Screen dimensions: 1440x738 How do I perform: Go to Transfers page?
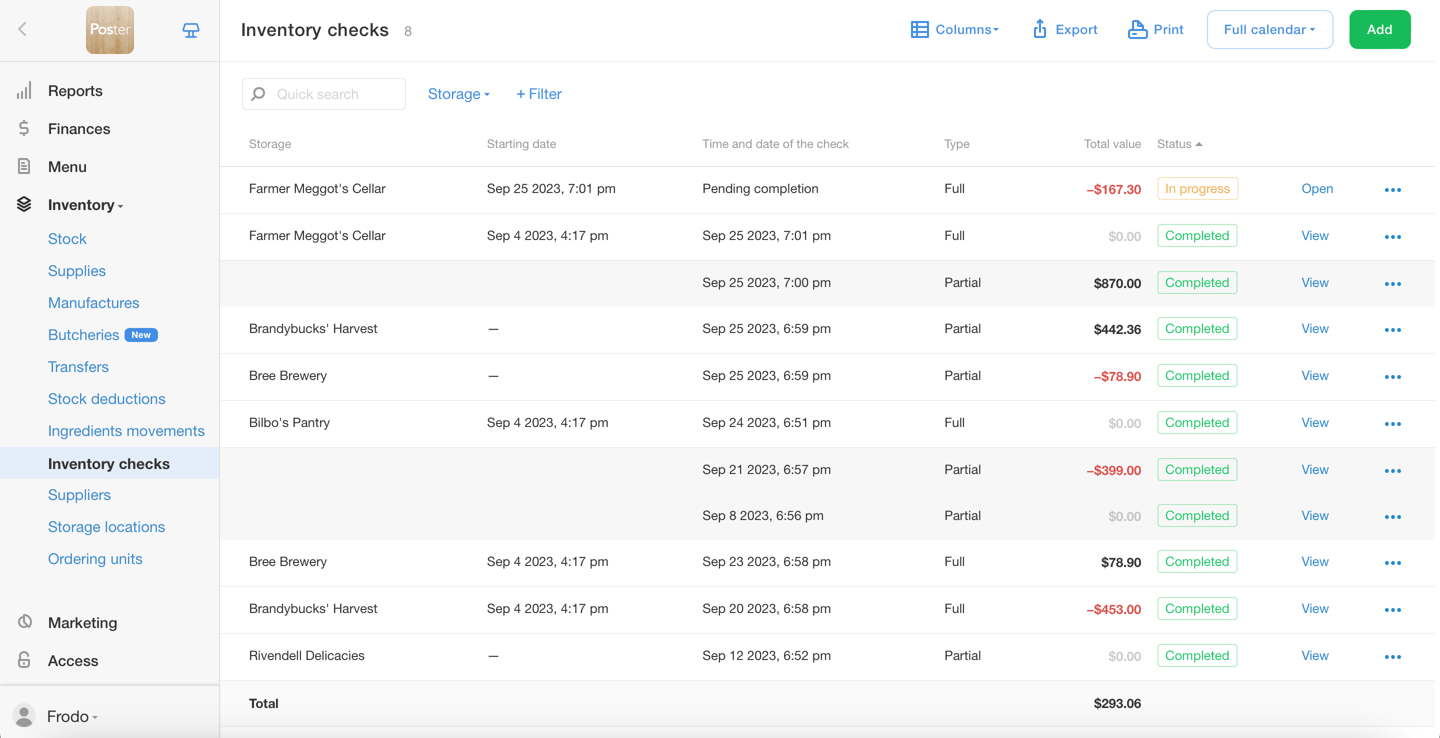(x=78, y=367)
